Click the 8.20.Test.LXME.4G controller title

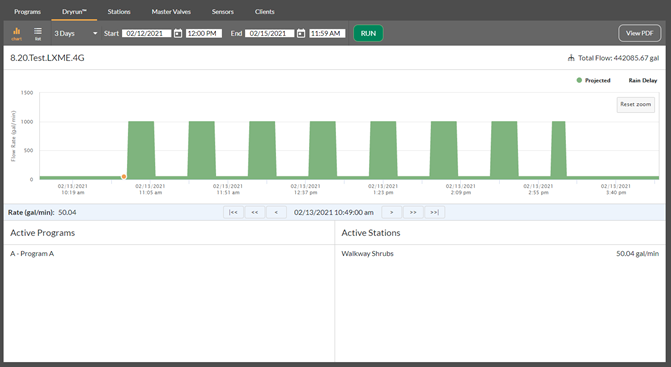[x=47, y=58]
